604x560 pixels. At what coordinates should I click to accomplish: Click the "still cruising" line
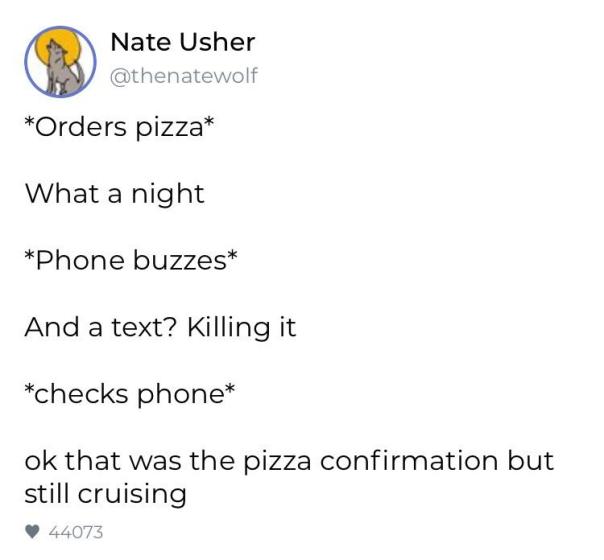click(x=105, y=494)
